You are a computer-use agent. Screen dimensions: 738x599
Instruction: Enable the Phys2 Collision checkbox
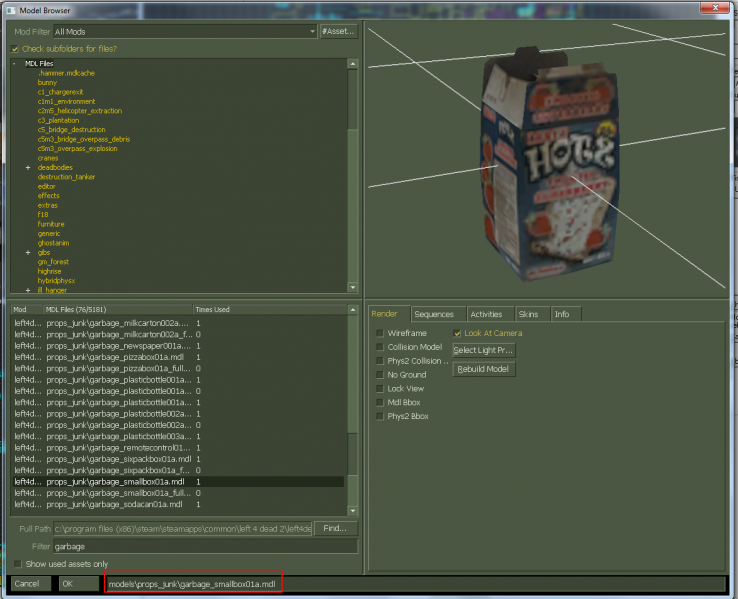point(380,361)
